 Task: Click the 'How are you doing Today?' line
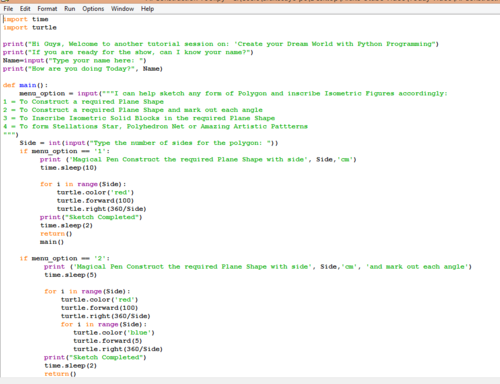[83, 69]
